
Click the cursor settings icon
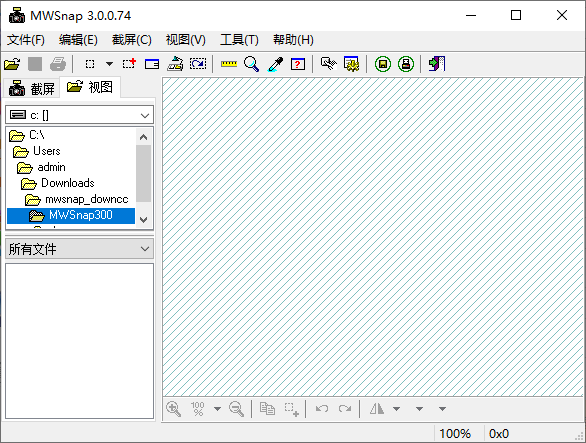329,64
